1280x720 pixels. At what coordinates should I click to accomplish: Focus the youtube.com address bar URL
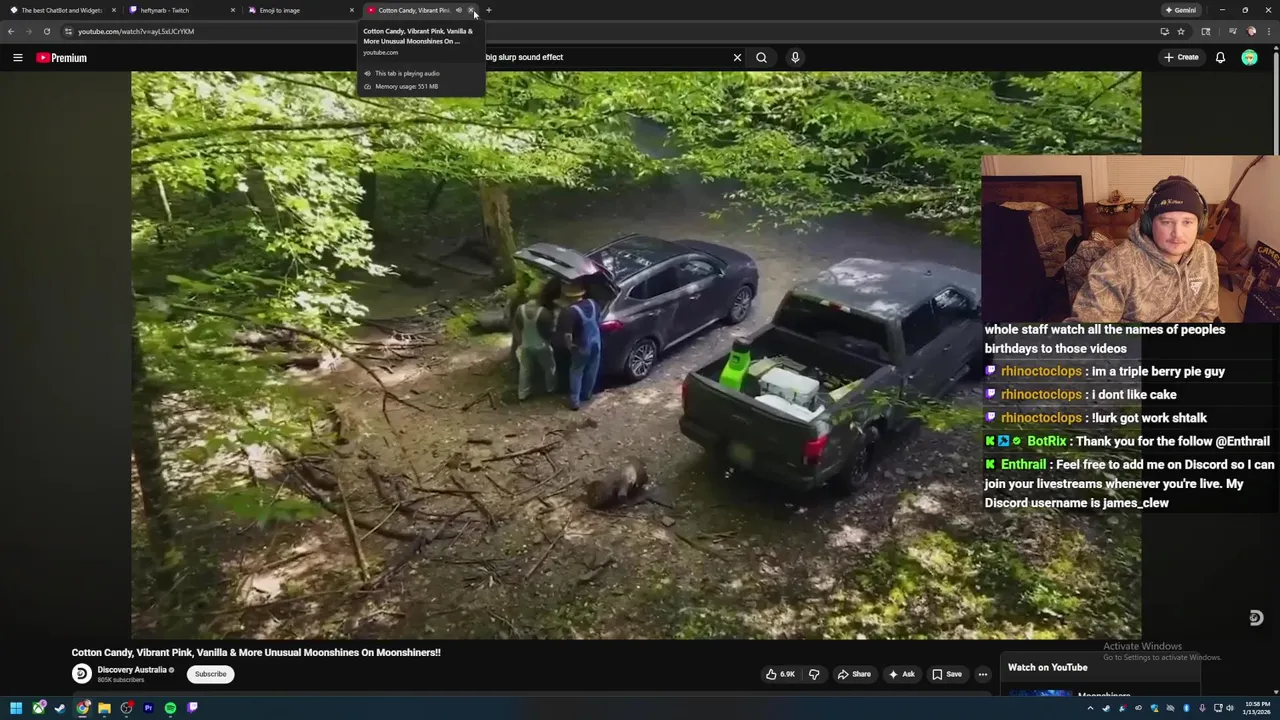pyautogui.click(x=135, y=31)
